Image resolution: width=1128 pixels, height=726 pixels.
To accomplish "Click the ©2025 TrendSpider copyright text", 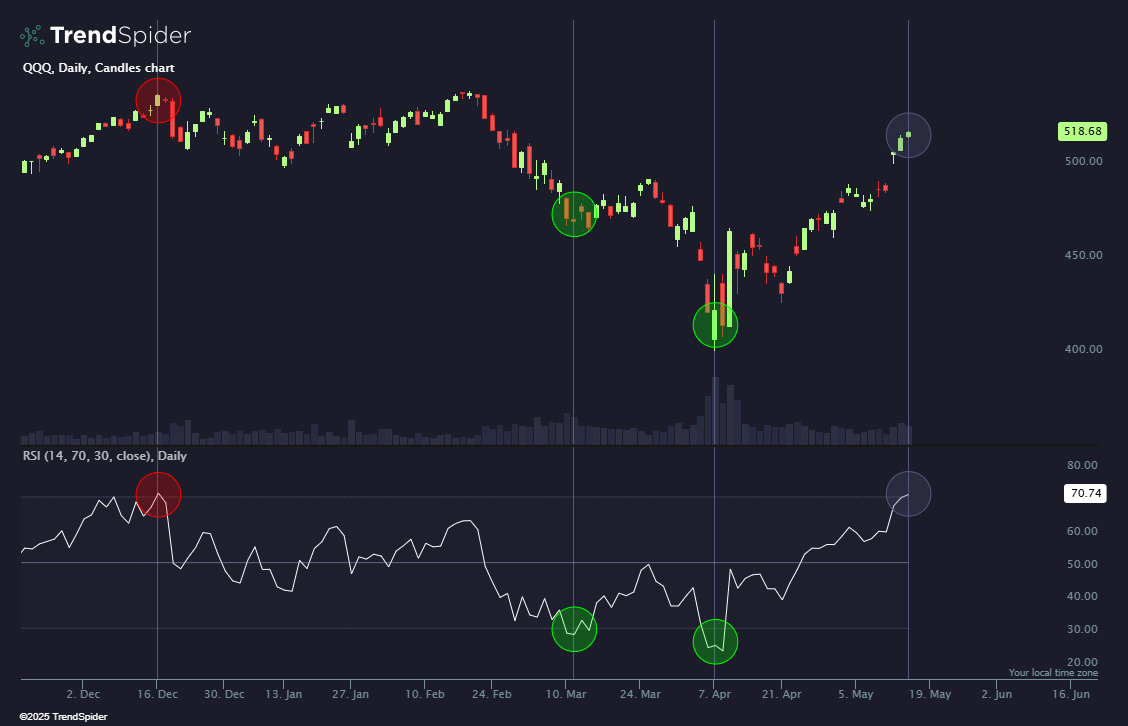I will 63,717.
